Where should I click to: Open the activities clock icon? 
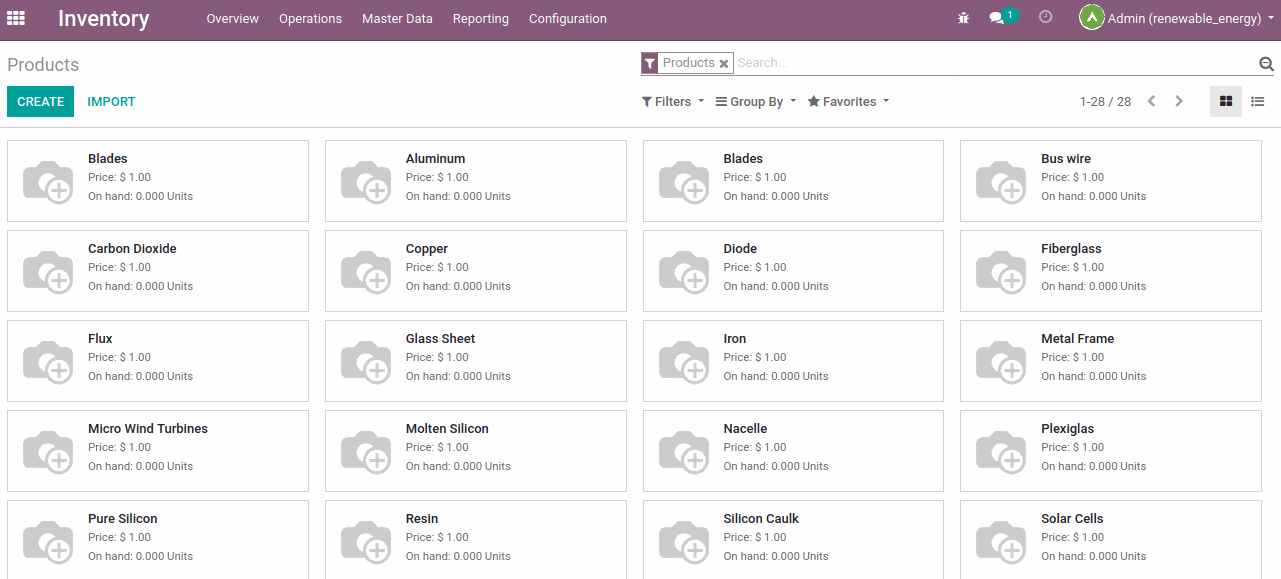coord(1045,17)
